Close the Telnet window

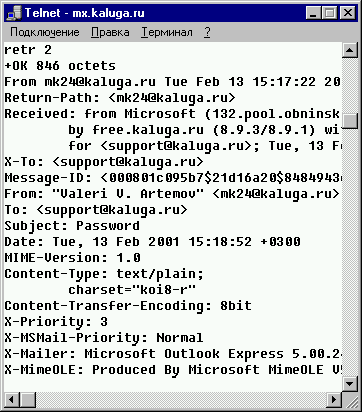click(347, 13)
